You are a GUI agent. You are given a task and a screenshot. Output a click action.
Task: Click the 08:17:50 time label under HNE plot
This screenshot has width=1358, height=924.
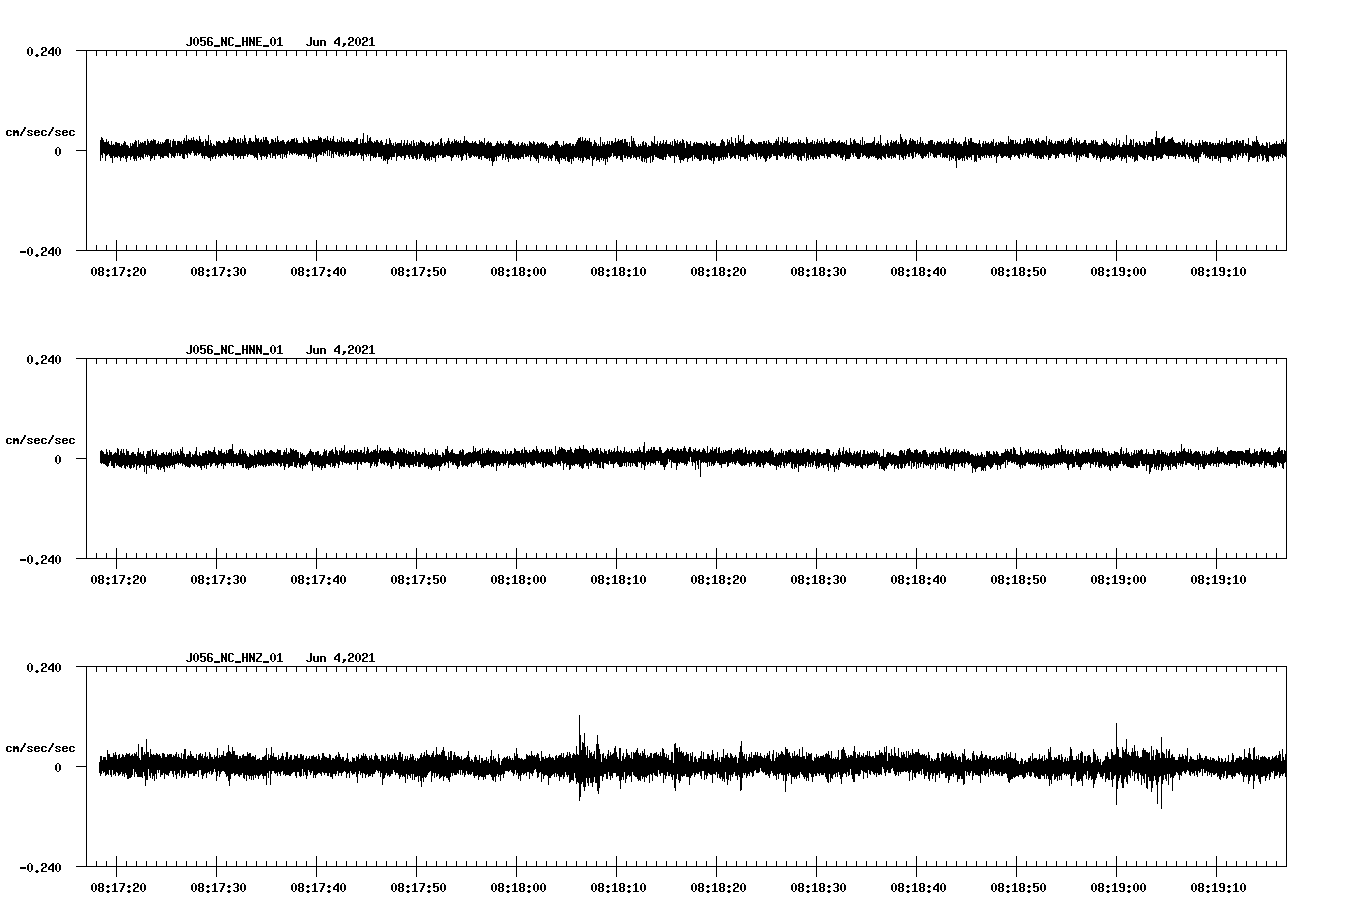point(418,272)
